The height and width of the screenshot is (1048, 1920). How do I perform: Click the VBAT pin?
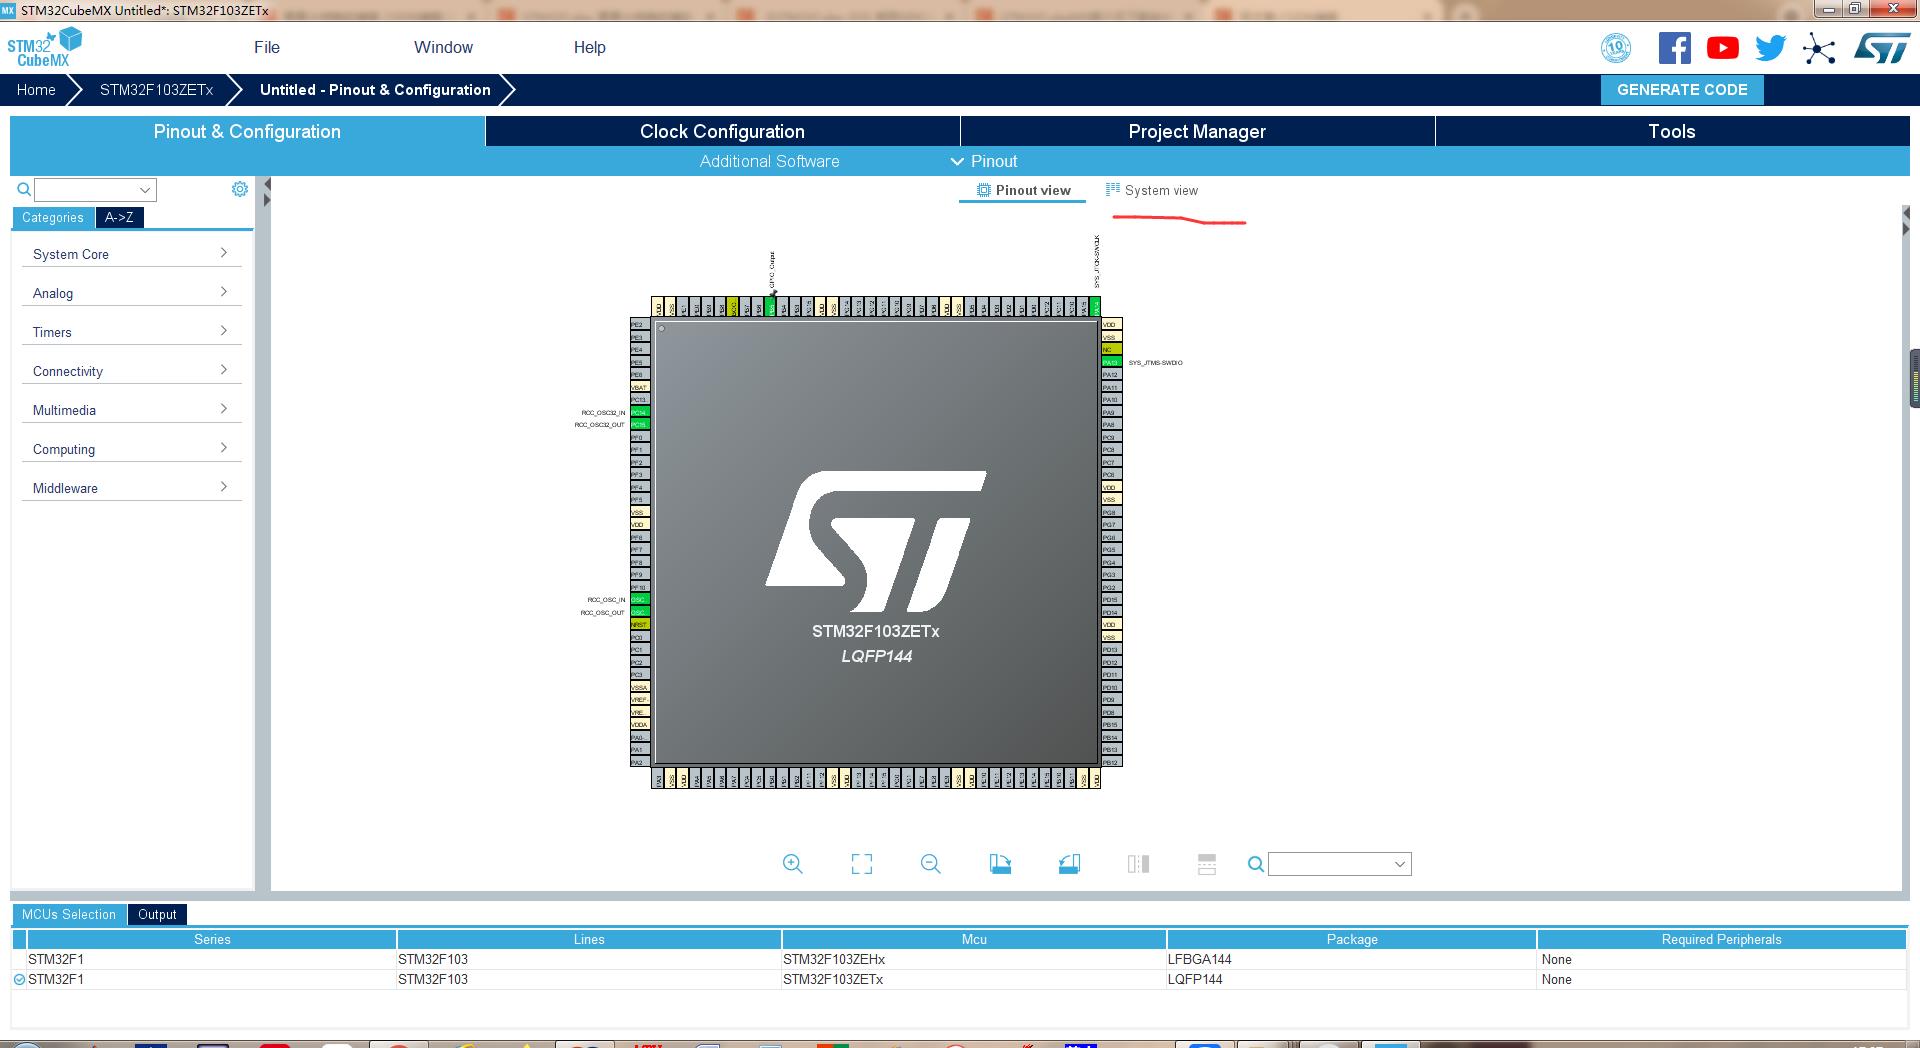click(x=640, y=387)
